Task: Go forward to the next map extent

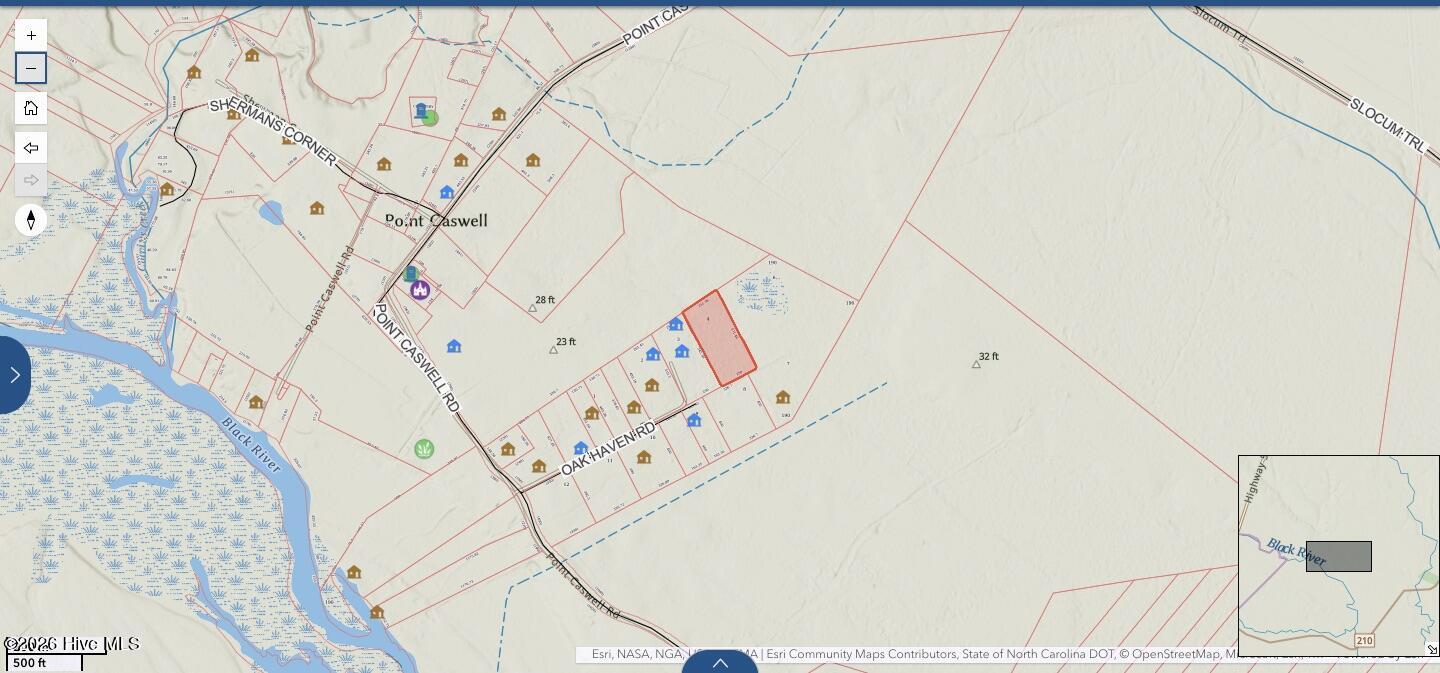Action: [31, 180]
